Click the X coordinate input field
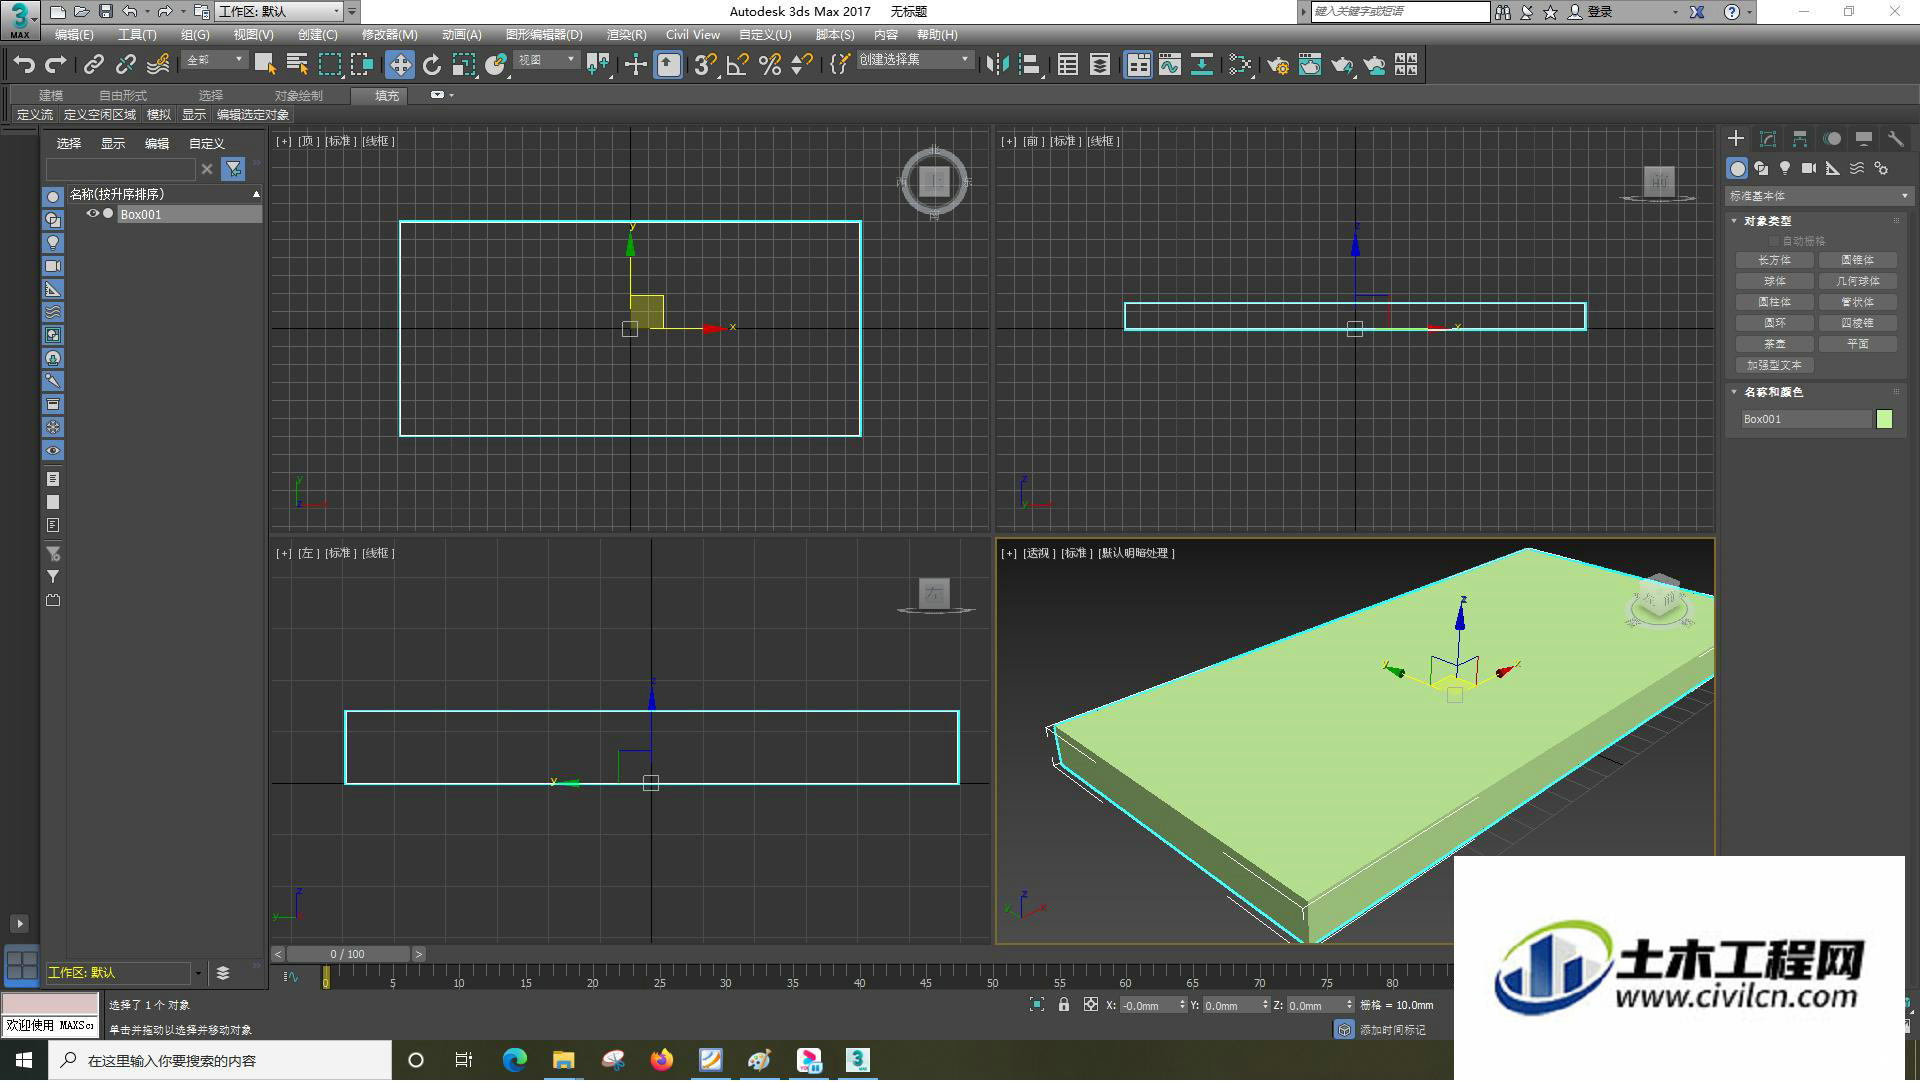The image size is (1920, 1082). point(1147,1006)
